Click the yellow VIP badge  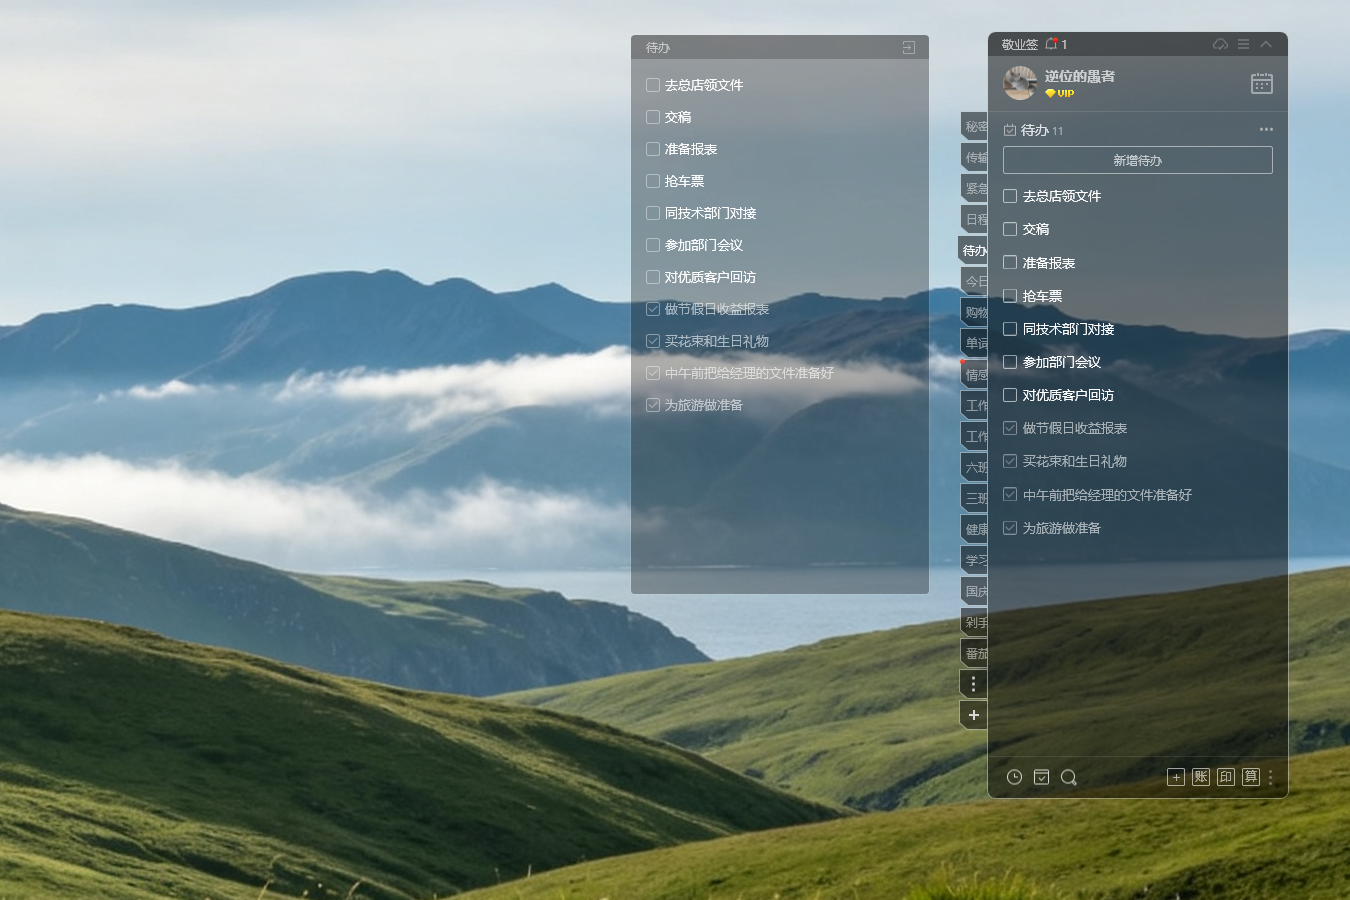(1060, 93)
